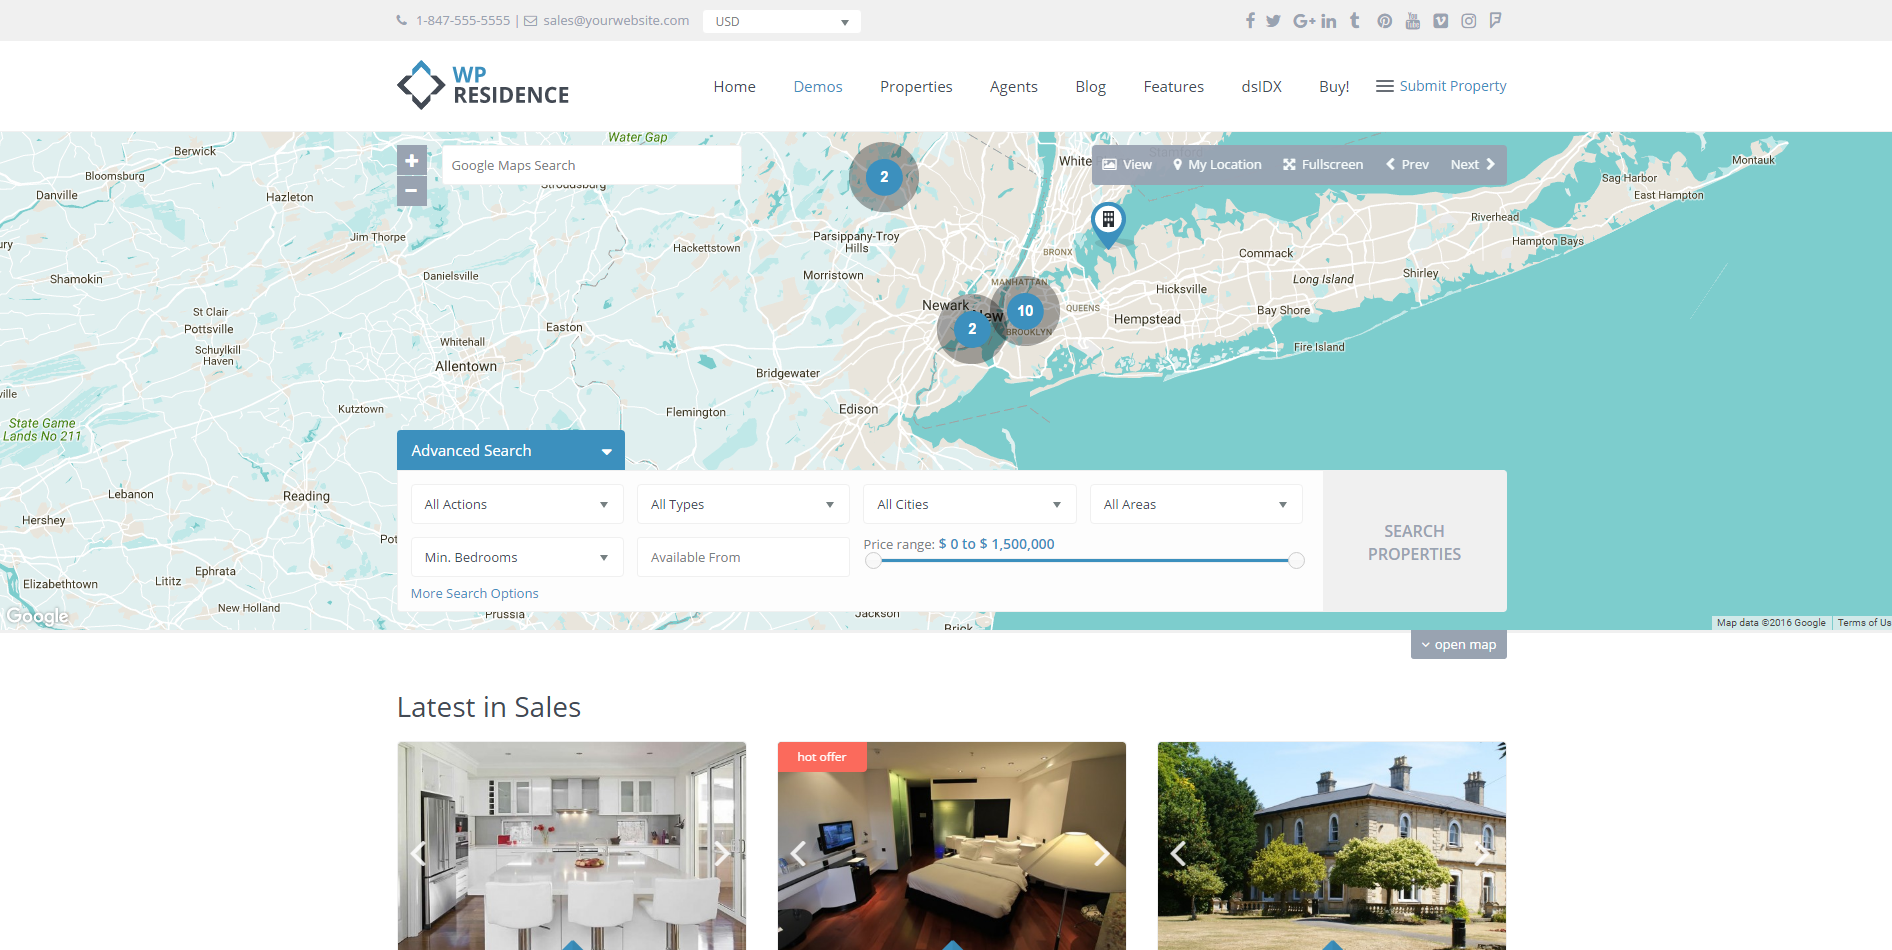This screenshot has width=1892, height=950.
Task: Previous image arrow on bedroom listing
Action: click(x=798, y=853)
